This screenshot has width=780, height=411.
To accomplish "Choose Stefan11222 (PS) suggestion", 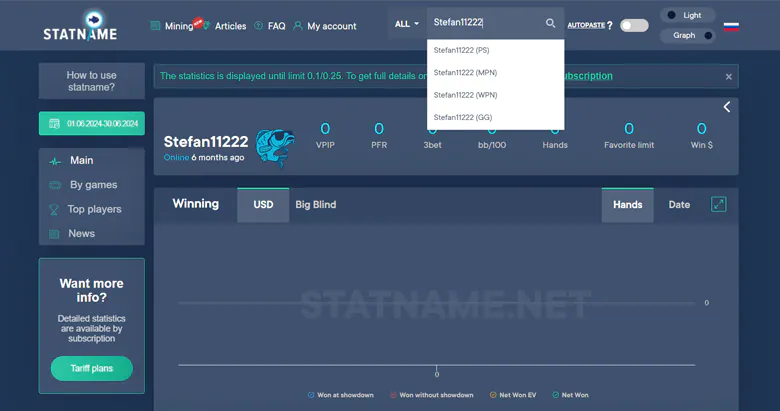I will [x=495, y=50].
